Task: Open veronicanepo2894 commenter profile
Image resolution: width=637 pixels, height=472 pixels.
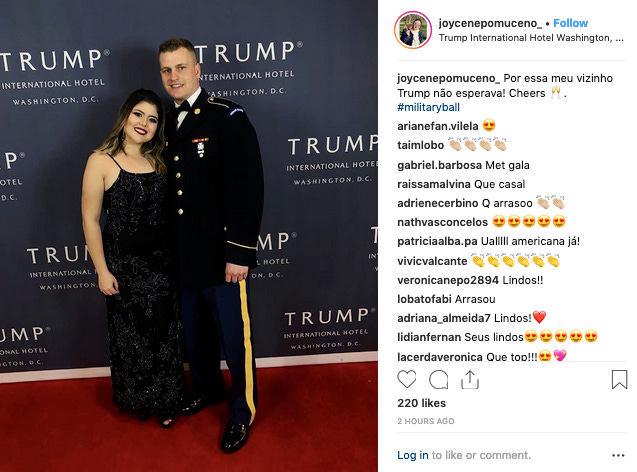Action: [x=448, y=280]
